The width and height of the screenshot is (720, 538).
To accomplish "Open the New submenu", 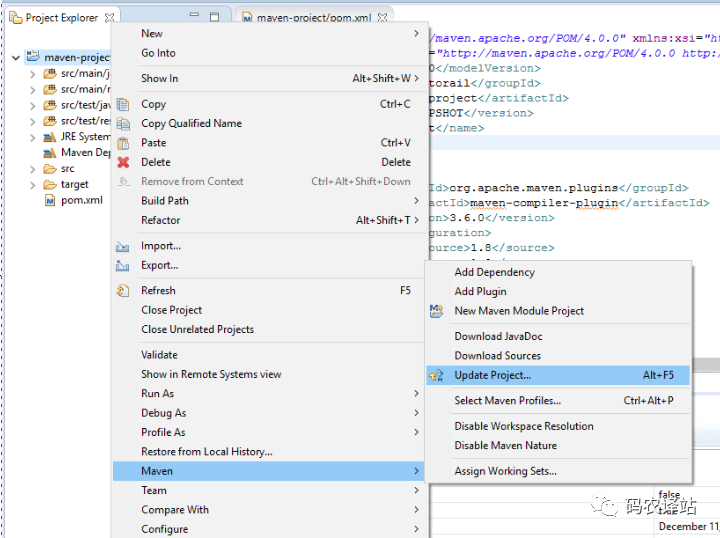I will [x=268, y=34].
